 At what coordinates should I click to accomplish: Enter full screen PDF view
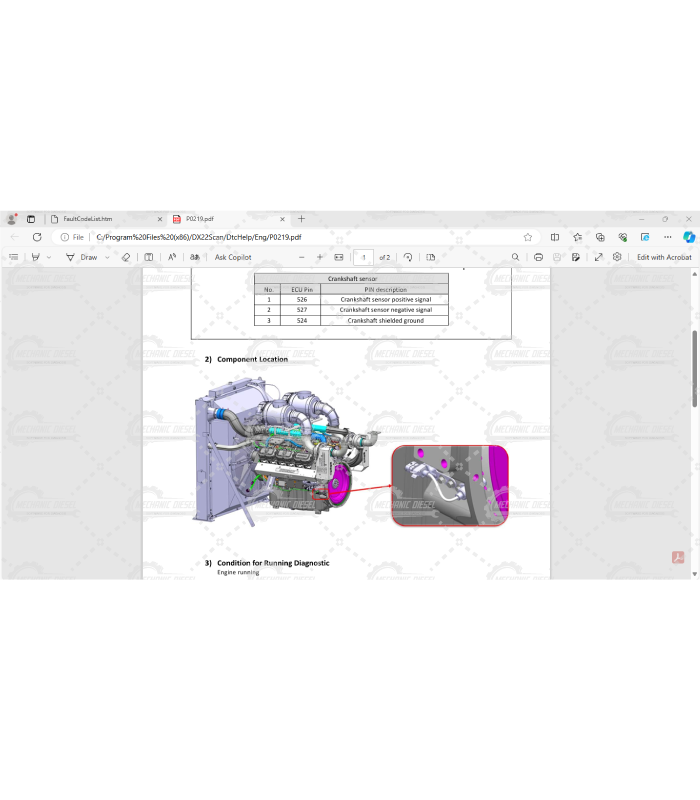tap(598, 257)
